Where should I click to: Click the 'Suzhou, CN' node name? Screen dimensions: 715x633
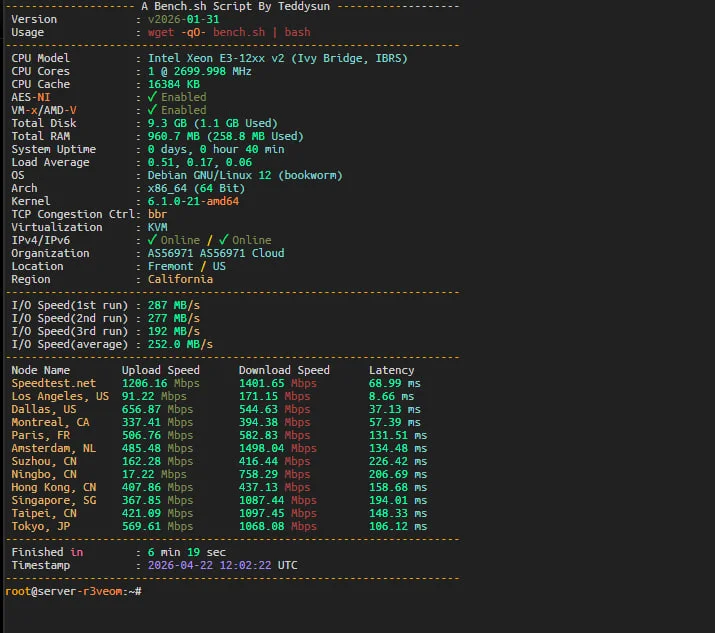44,461
